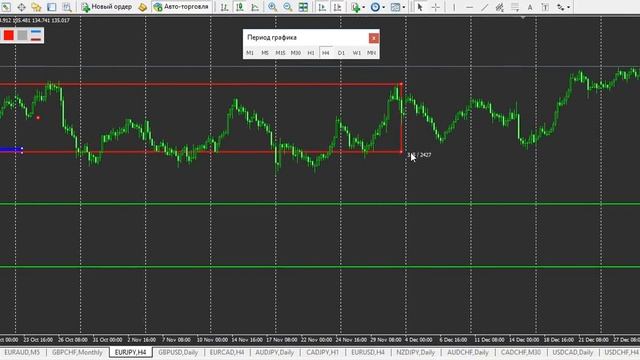The width and height of the screenshot is (640, 360).
Task: Switch to EURUSD,H4 chart tab
Action: coord(368,352)
